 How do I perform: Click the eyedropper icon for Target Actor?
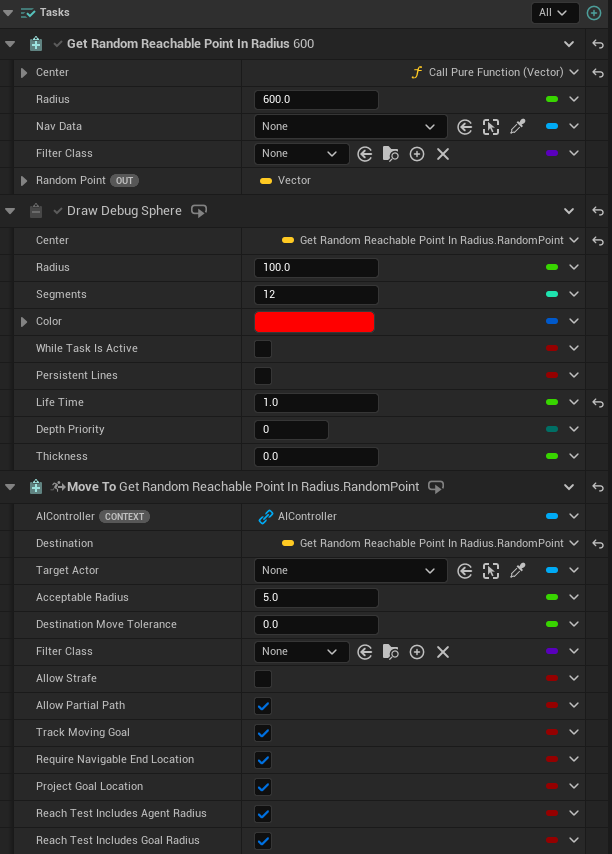point(517,571)
